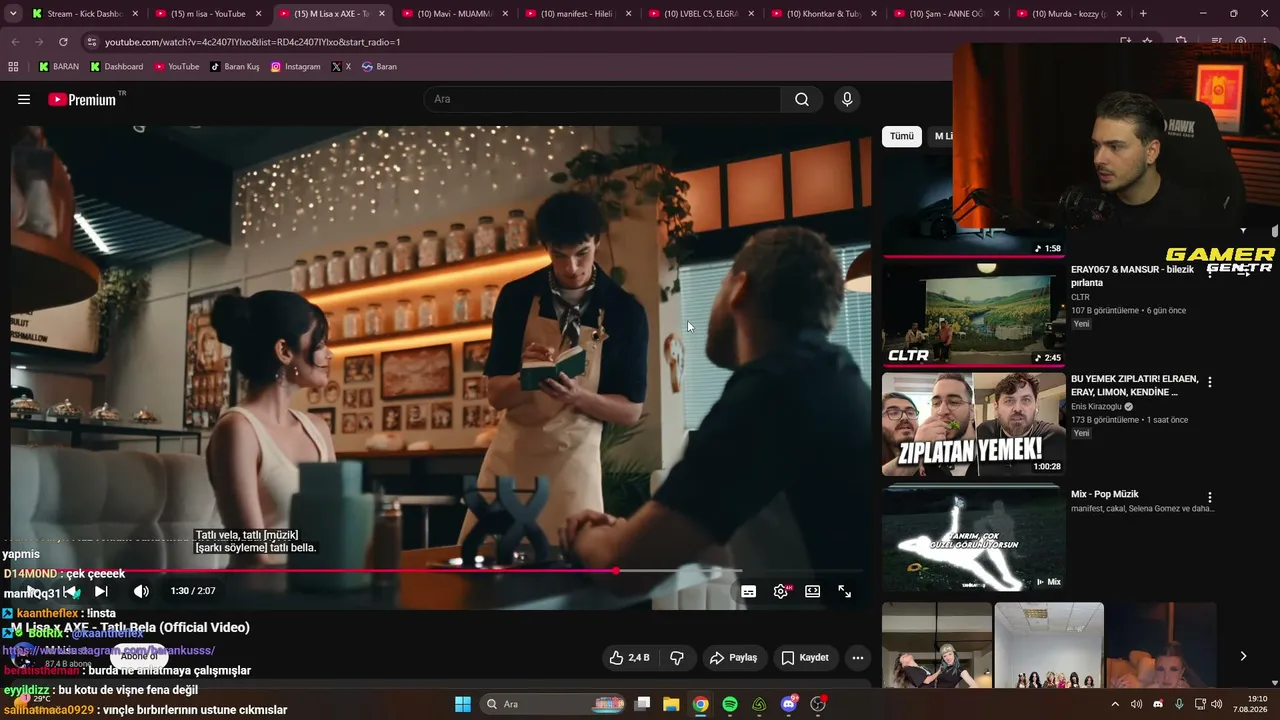Open more actions below the video
The height and width of the screenshot is (720, 1280).
(858, 657)
